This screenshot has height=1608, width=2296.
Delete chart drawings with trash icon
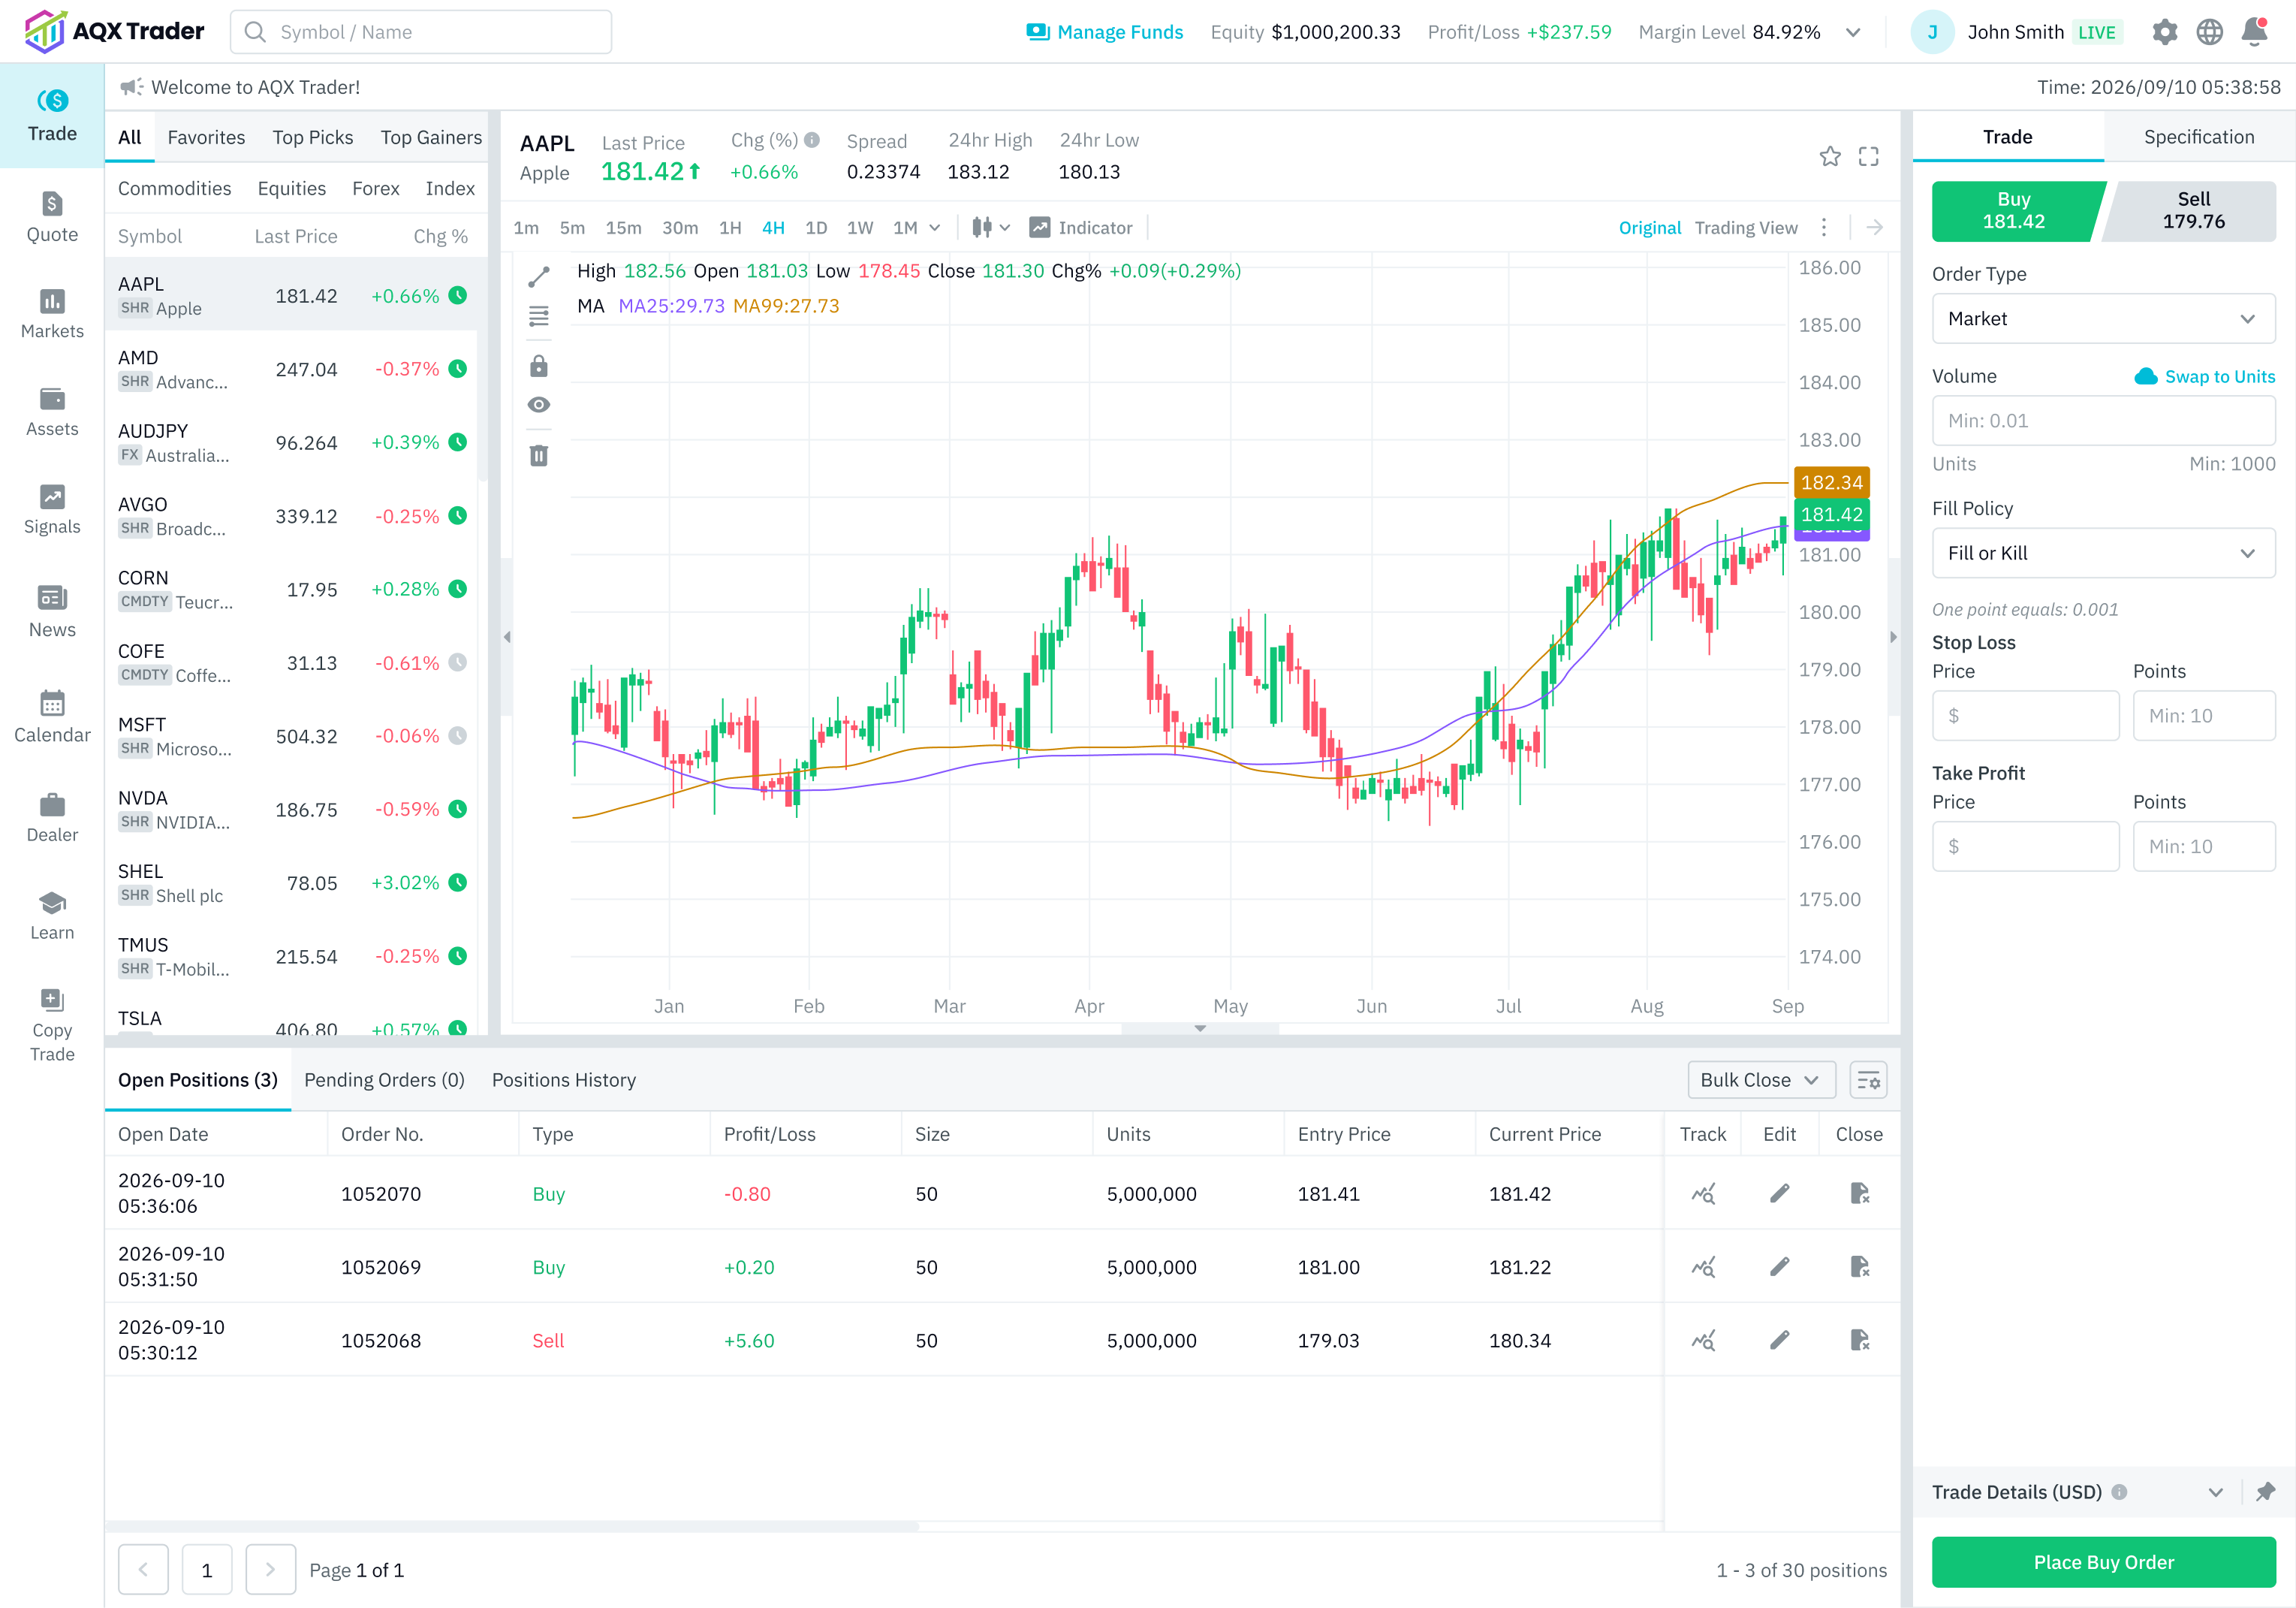click(539, 456)
